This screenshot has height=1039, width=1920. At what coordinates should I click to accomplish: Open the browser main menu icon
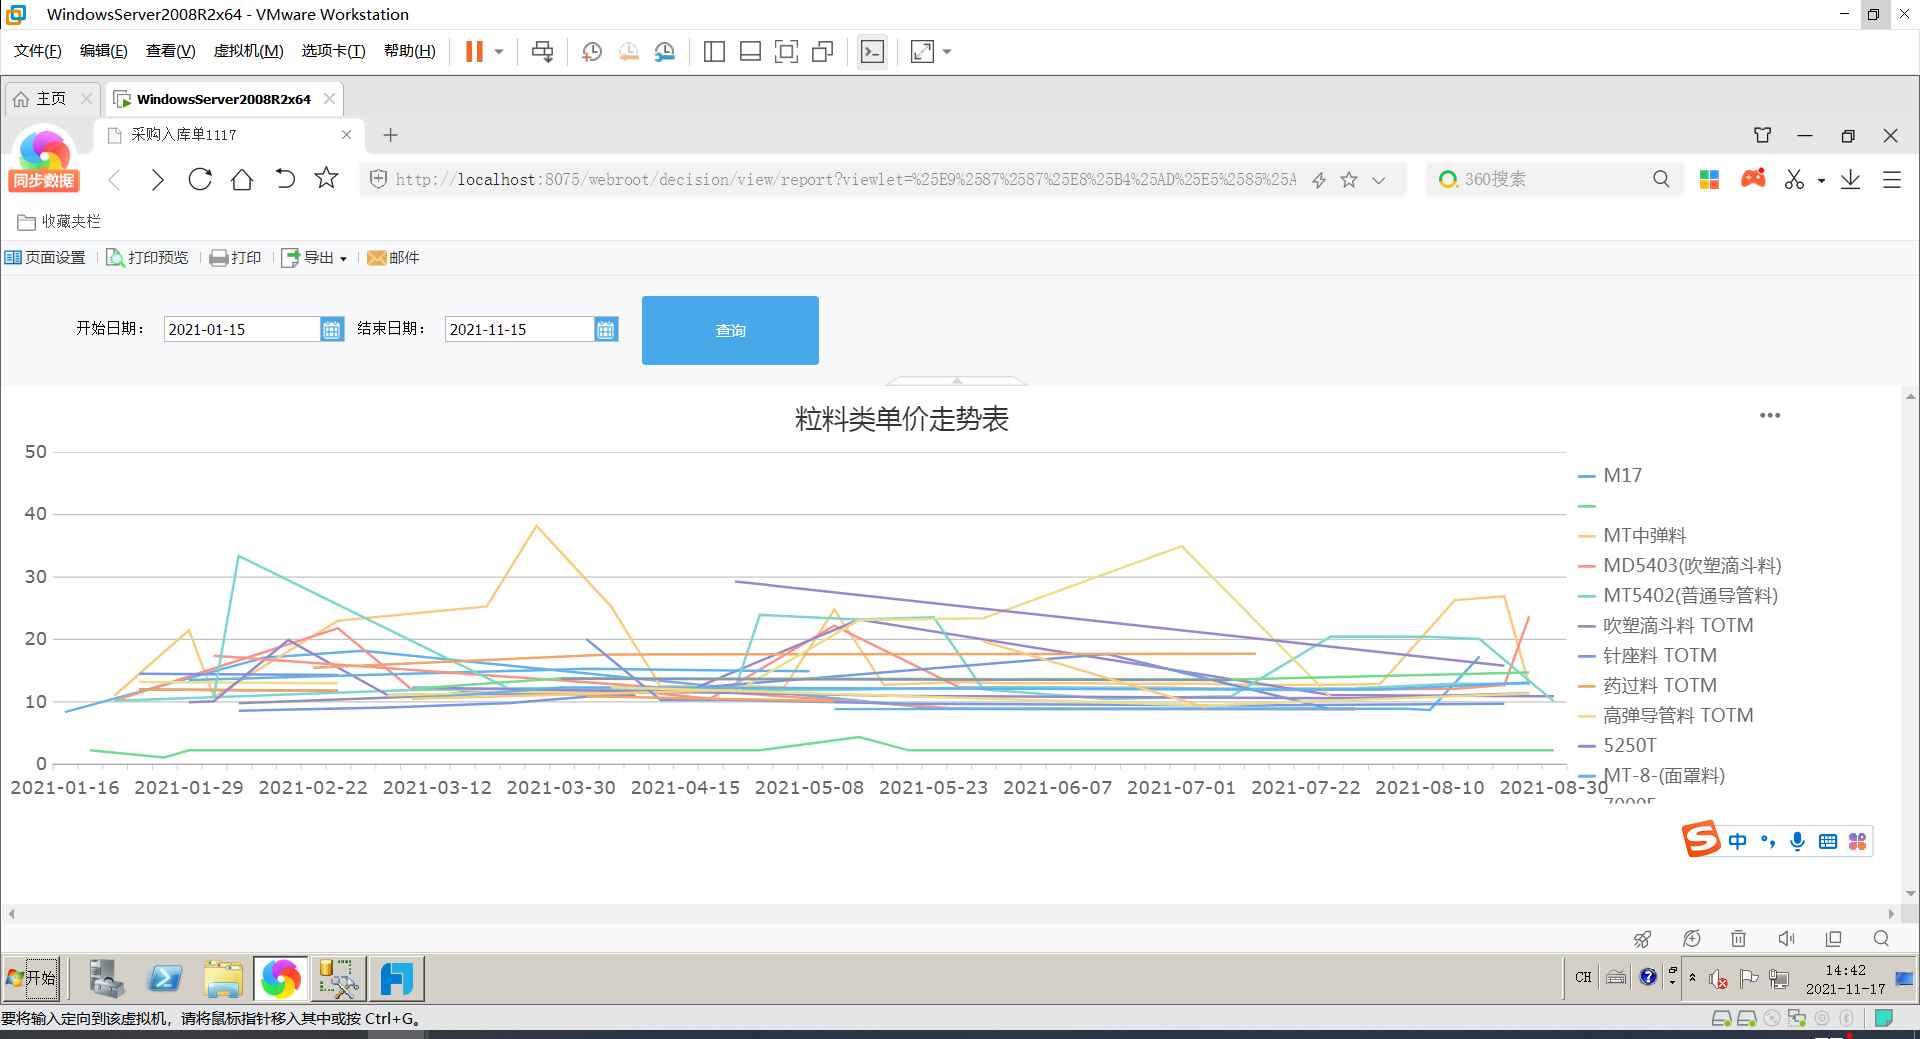(1892, 180)
